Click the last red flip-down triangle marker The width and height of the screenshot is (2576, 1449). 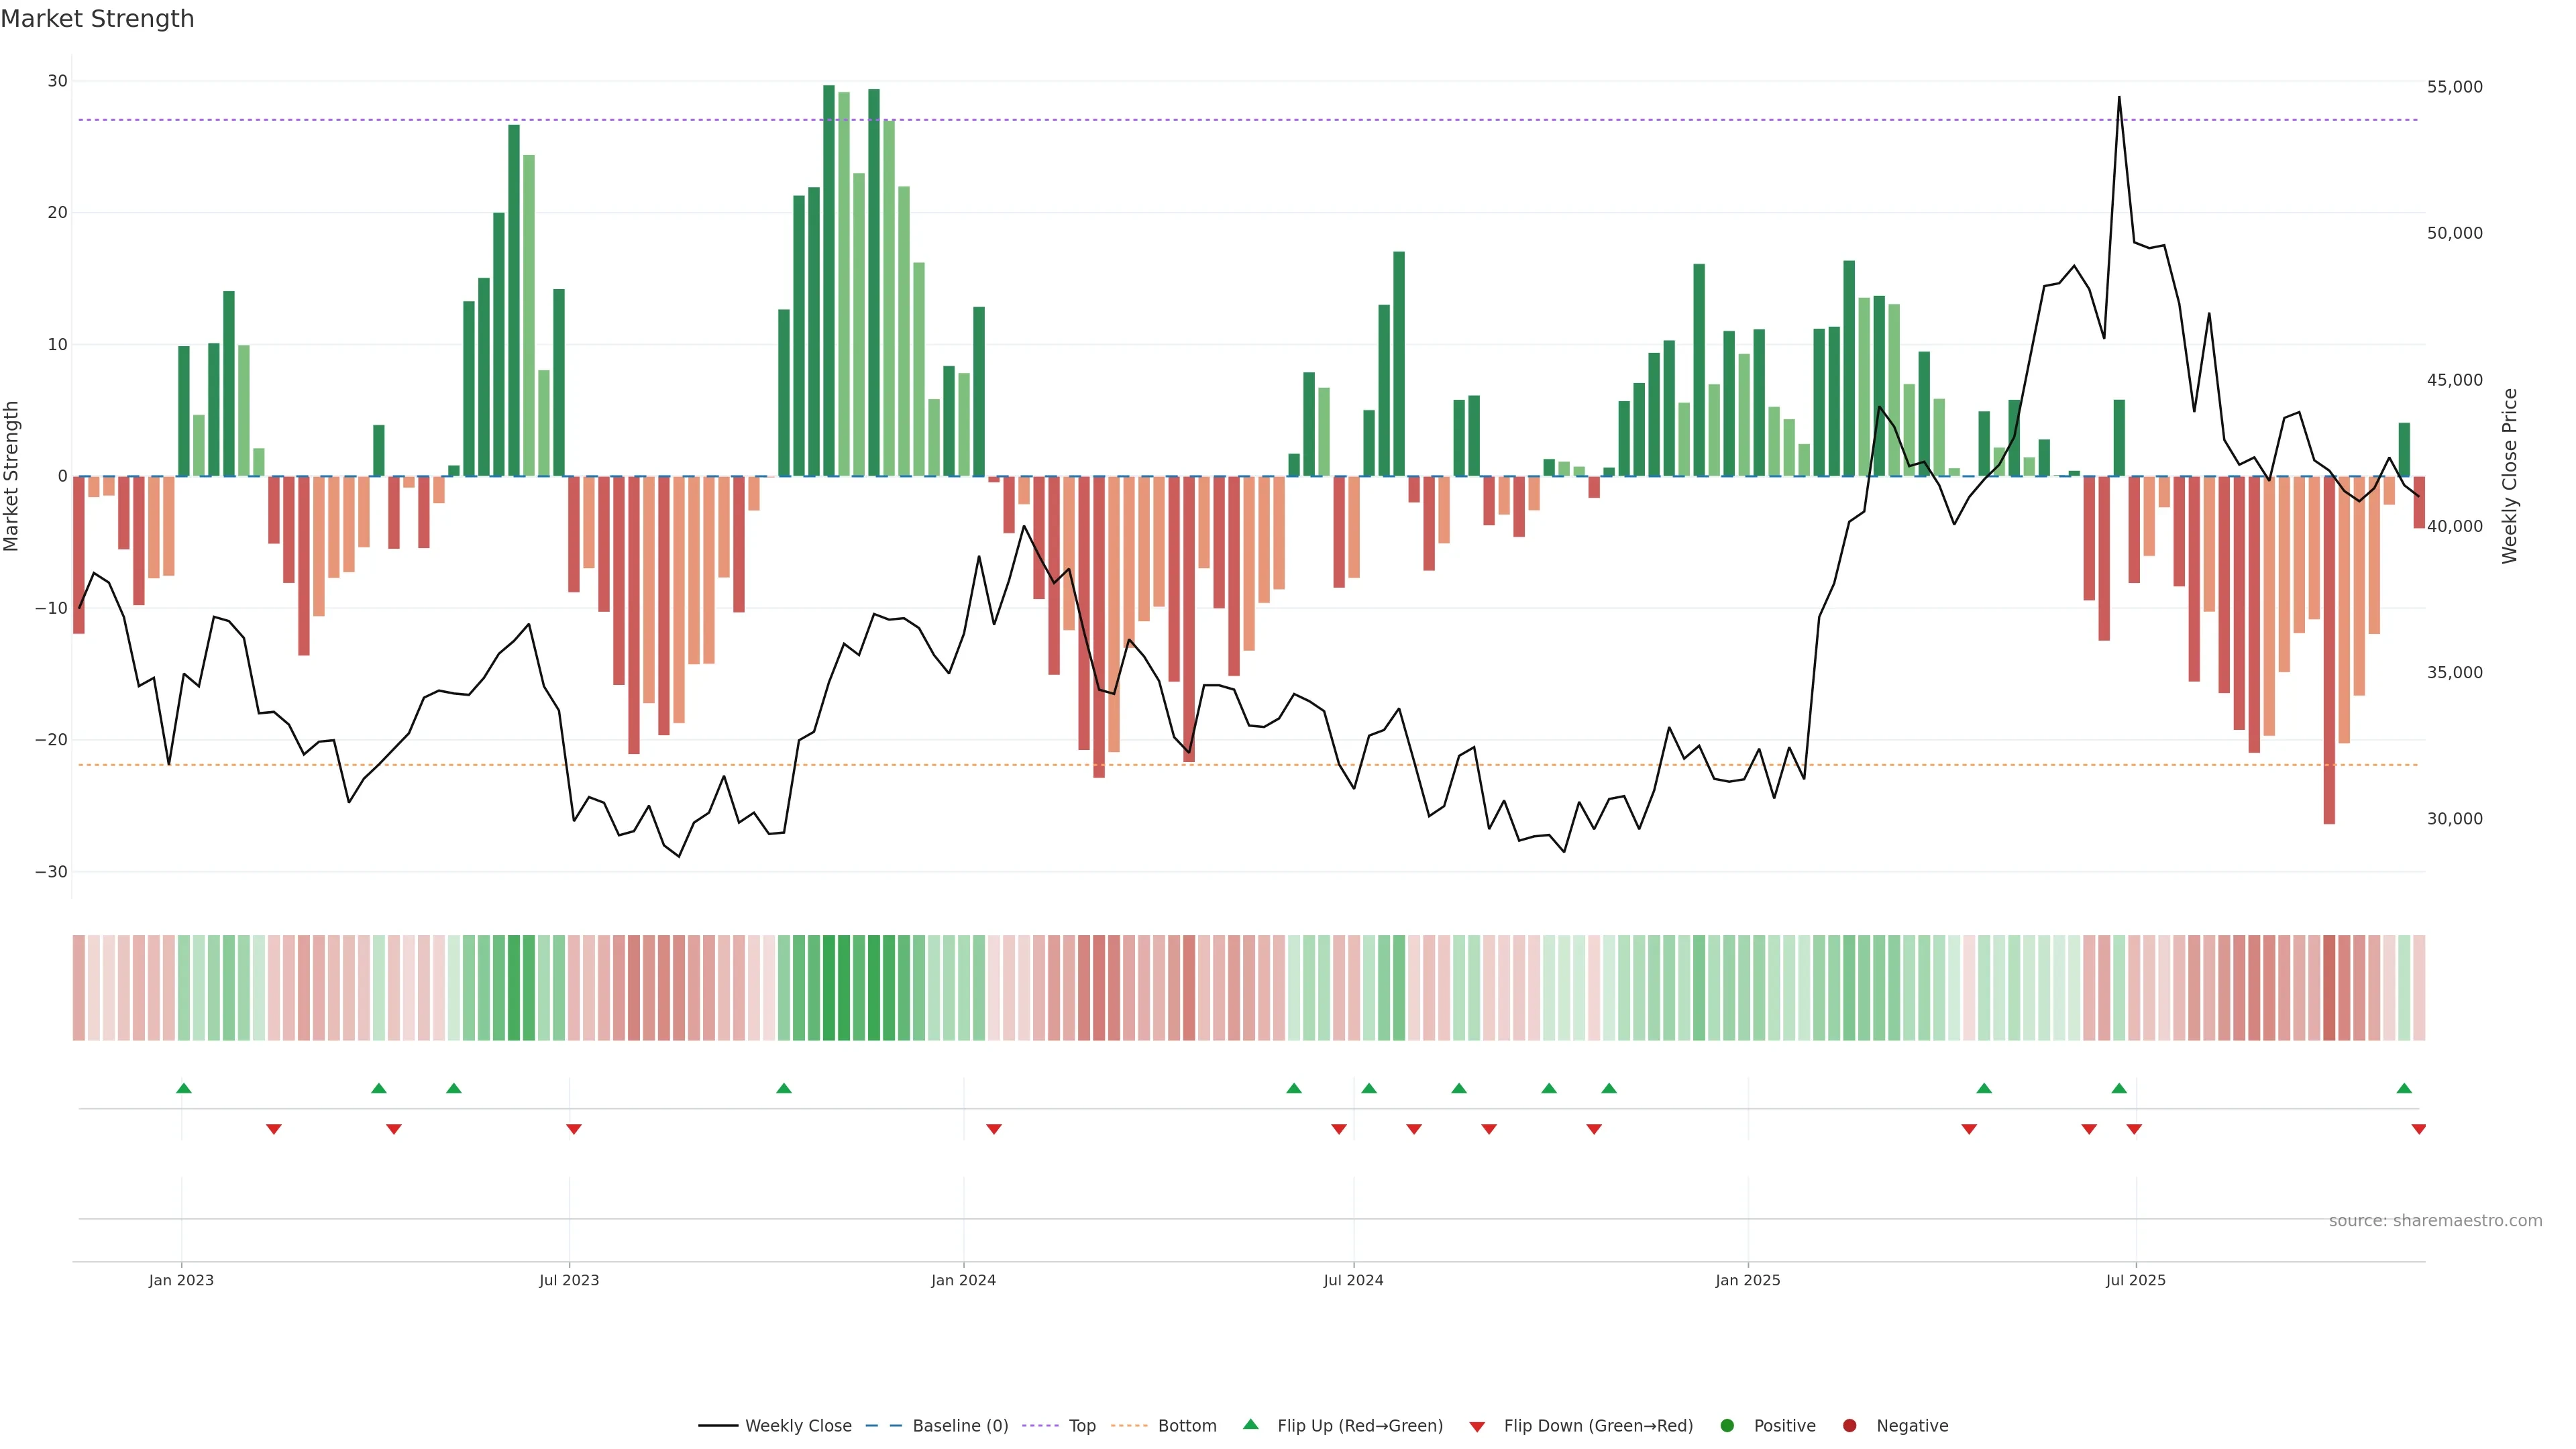click(2419, 1129)
